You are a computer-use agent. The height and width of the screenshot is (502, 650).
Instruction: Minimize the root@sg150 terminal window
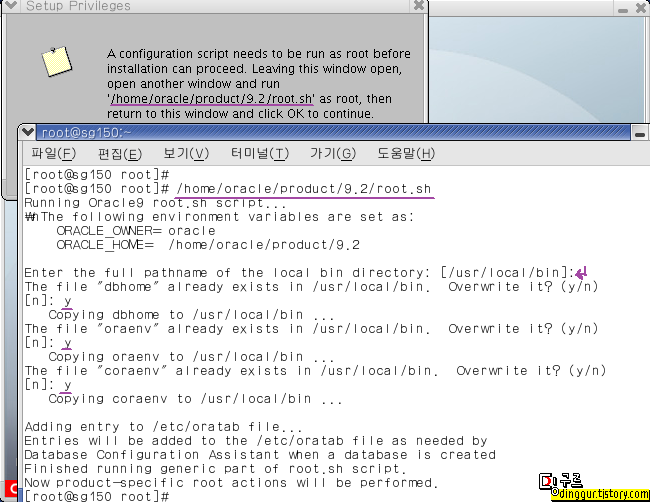click(639, 133)
